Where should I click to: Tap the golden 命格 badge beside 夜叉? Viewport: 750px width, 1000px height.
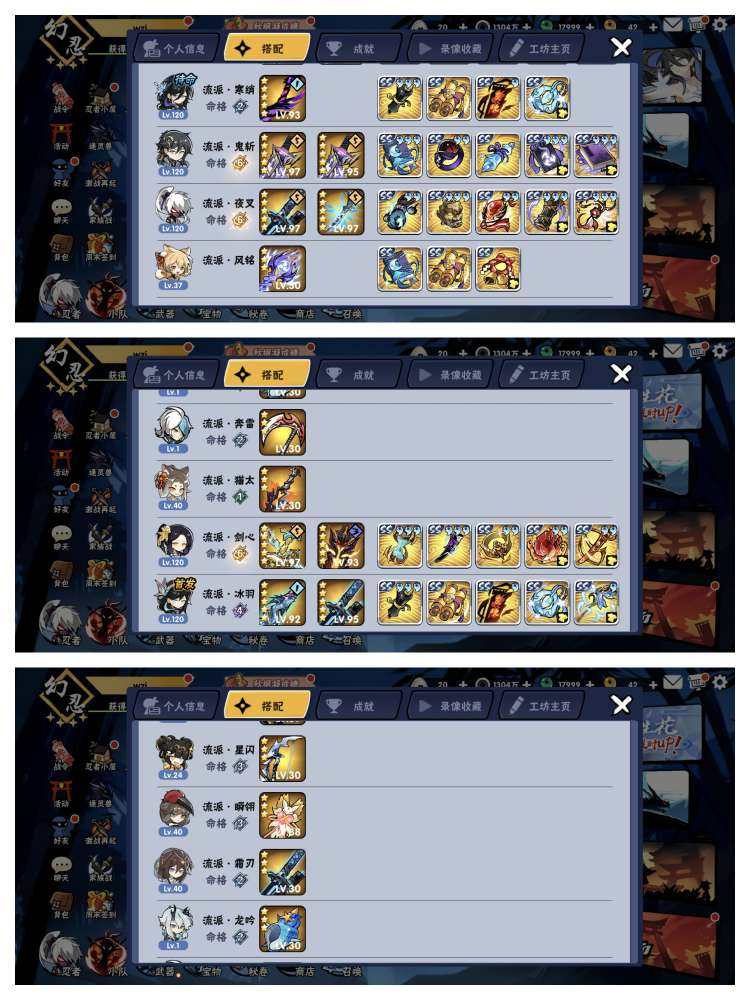pyautogui.click(x=240, y=220)
